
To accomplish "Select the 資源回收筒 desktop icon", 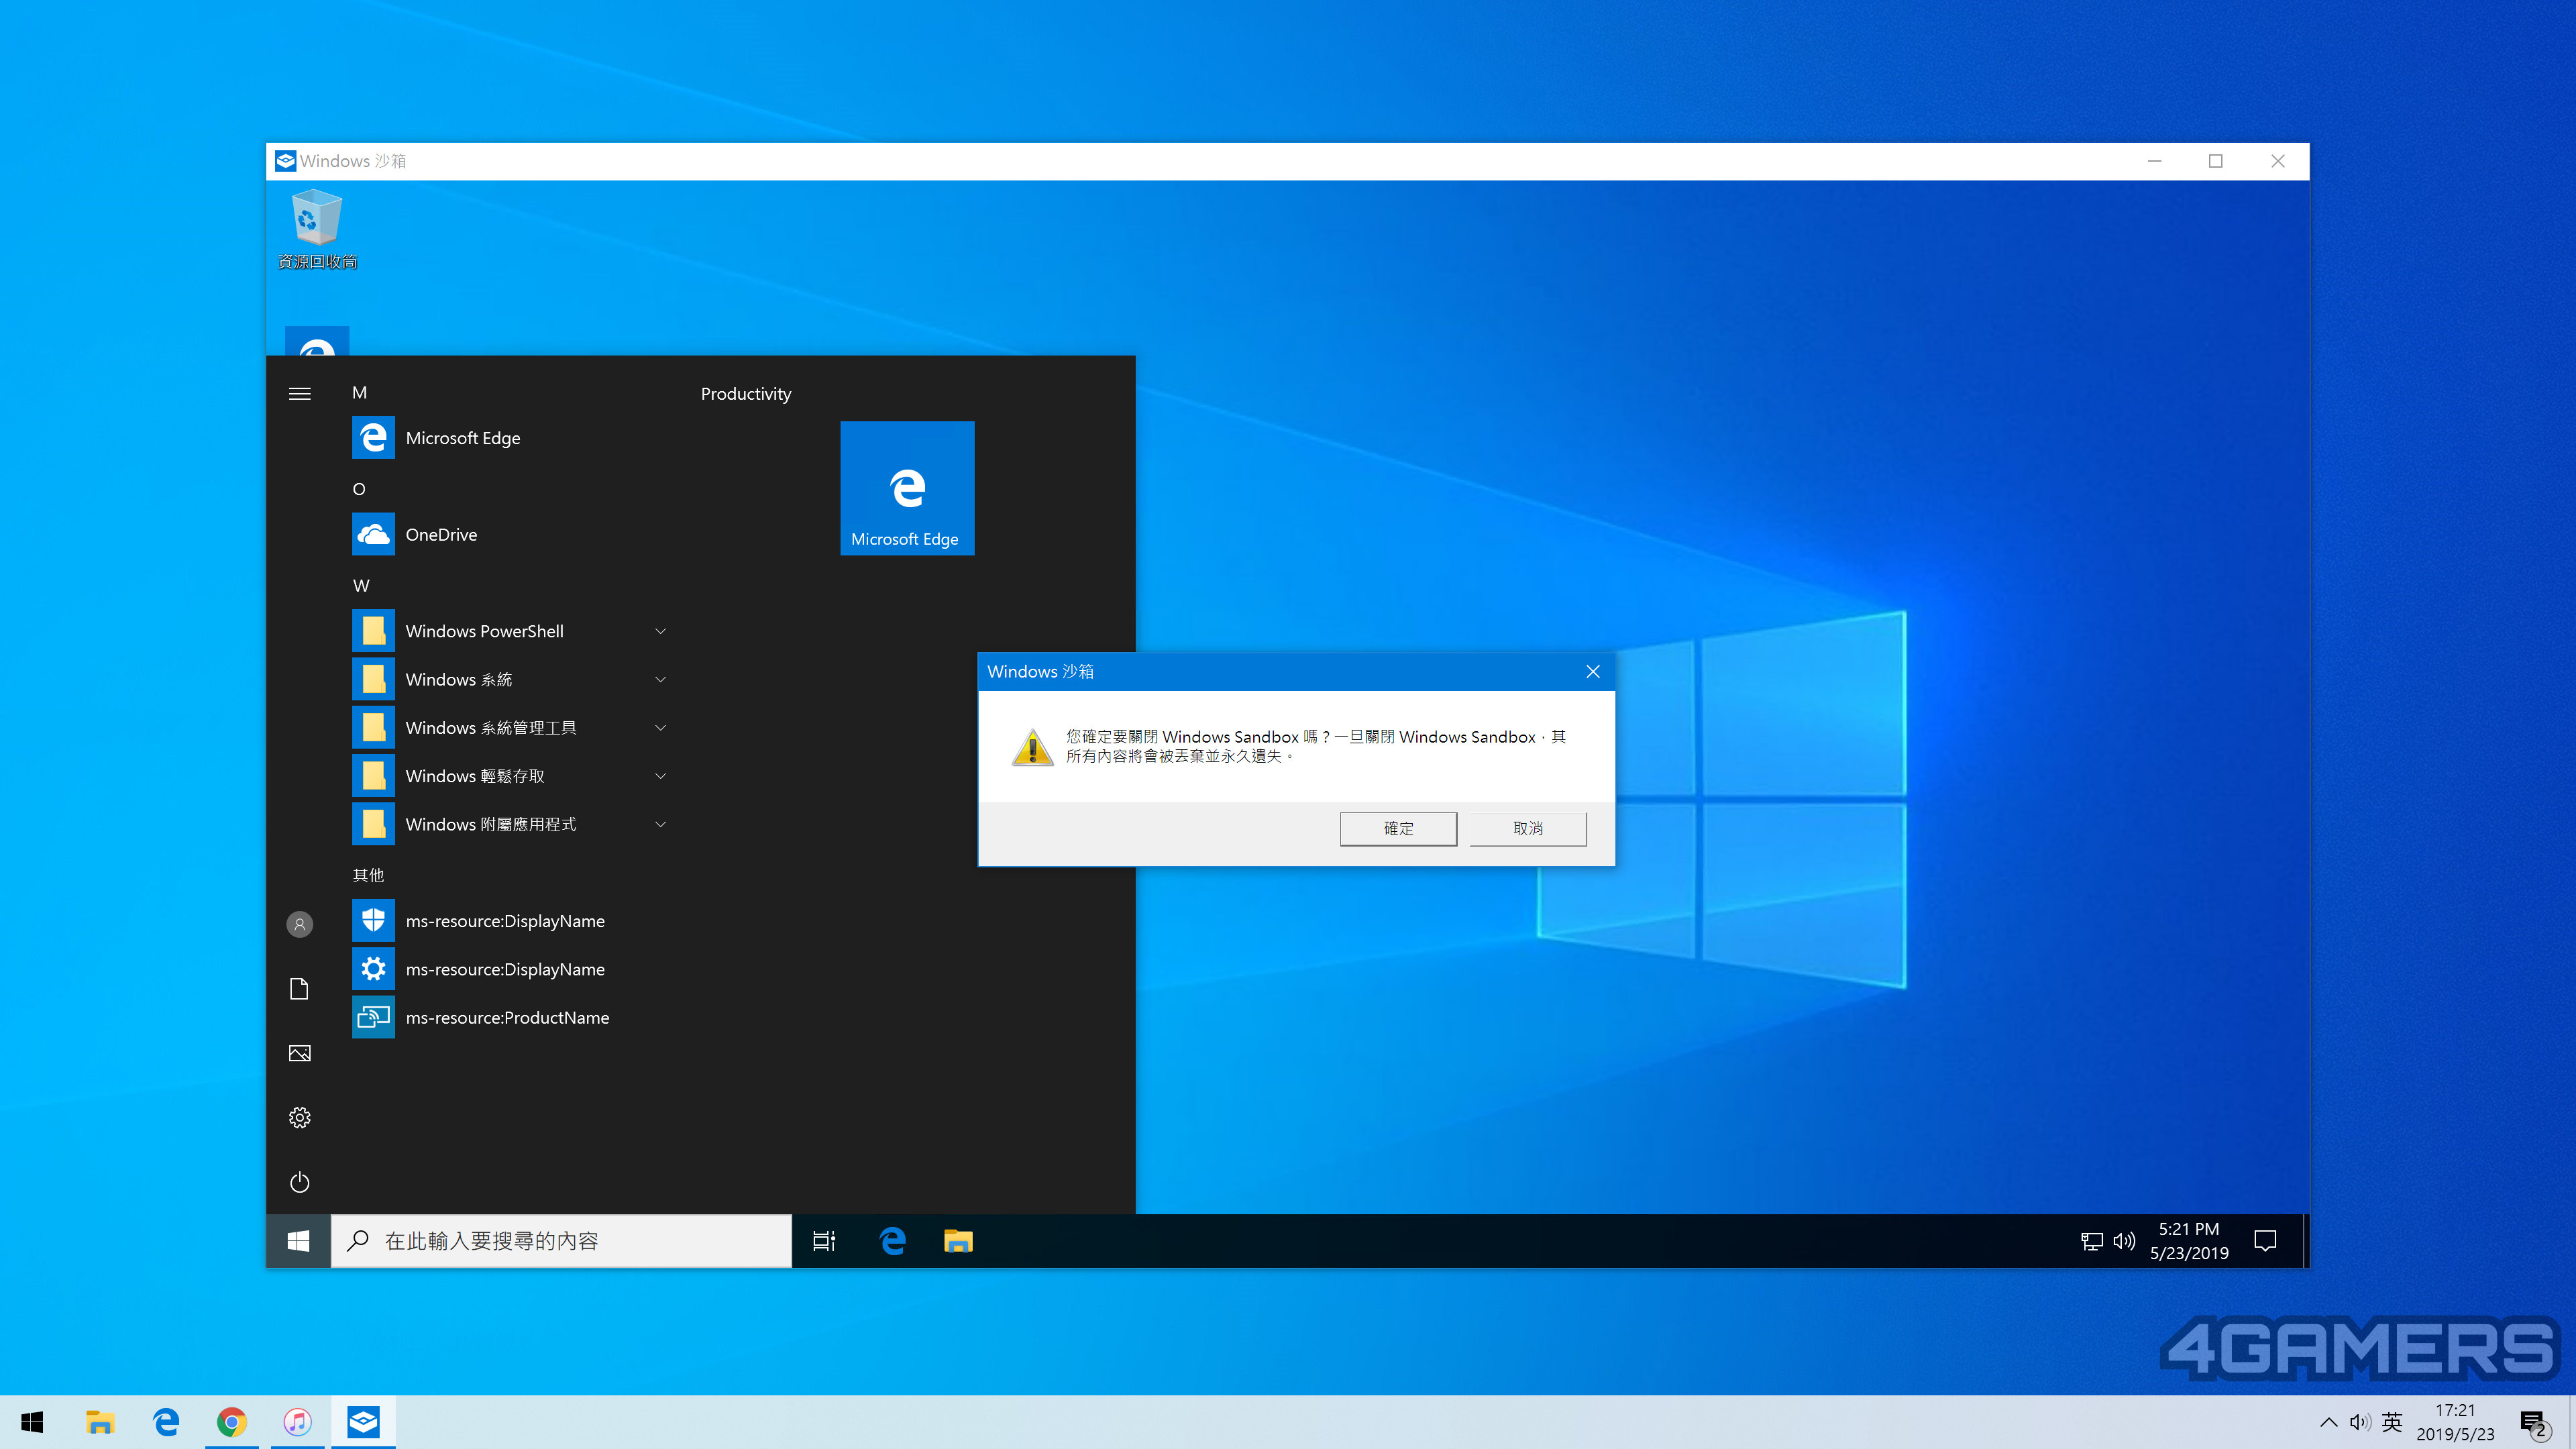I will tap(317, 231).
